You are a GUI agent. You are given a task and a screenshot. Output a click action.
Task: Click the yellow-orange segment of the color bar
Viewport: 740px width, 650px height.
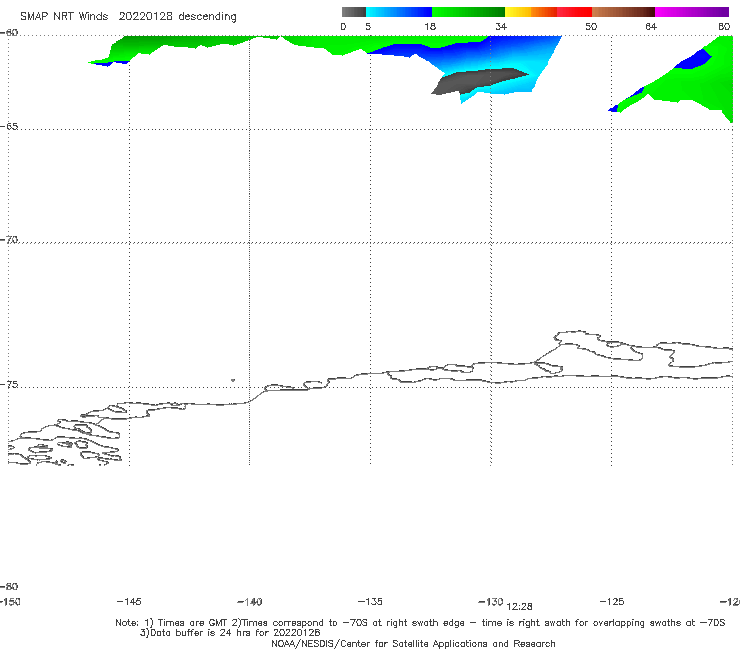pyautogui.click(x=530, y=12)
